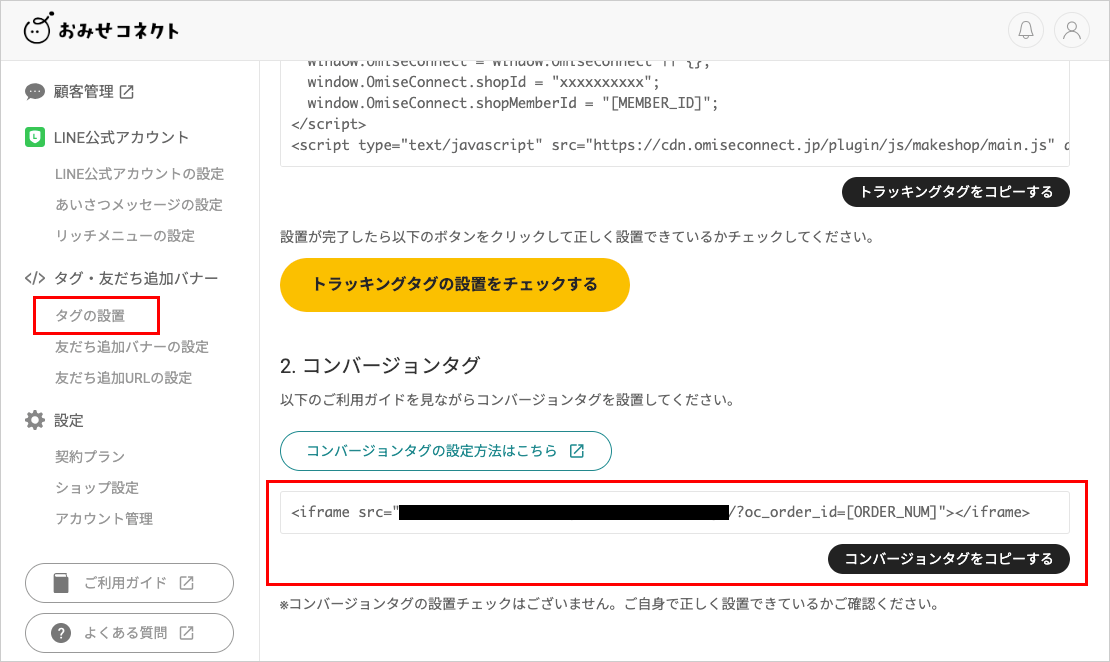Click the speech bubble icon beside 顧客管理
The height and width of the screenshot is (662, 1110).
point(35,92)
